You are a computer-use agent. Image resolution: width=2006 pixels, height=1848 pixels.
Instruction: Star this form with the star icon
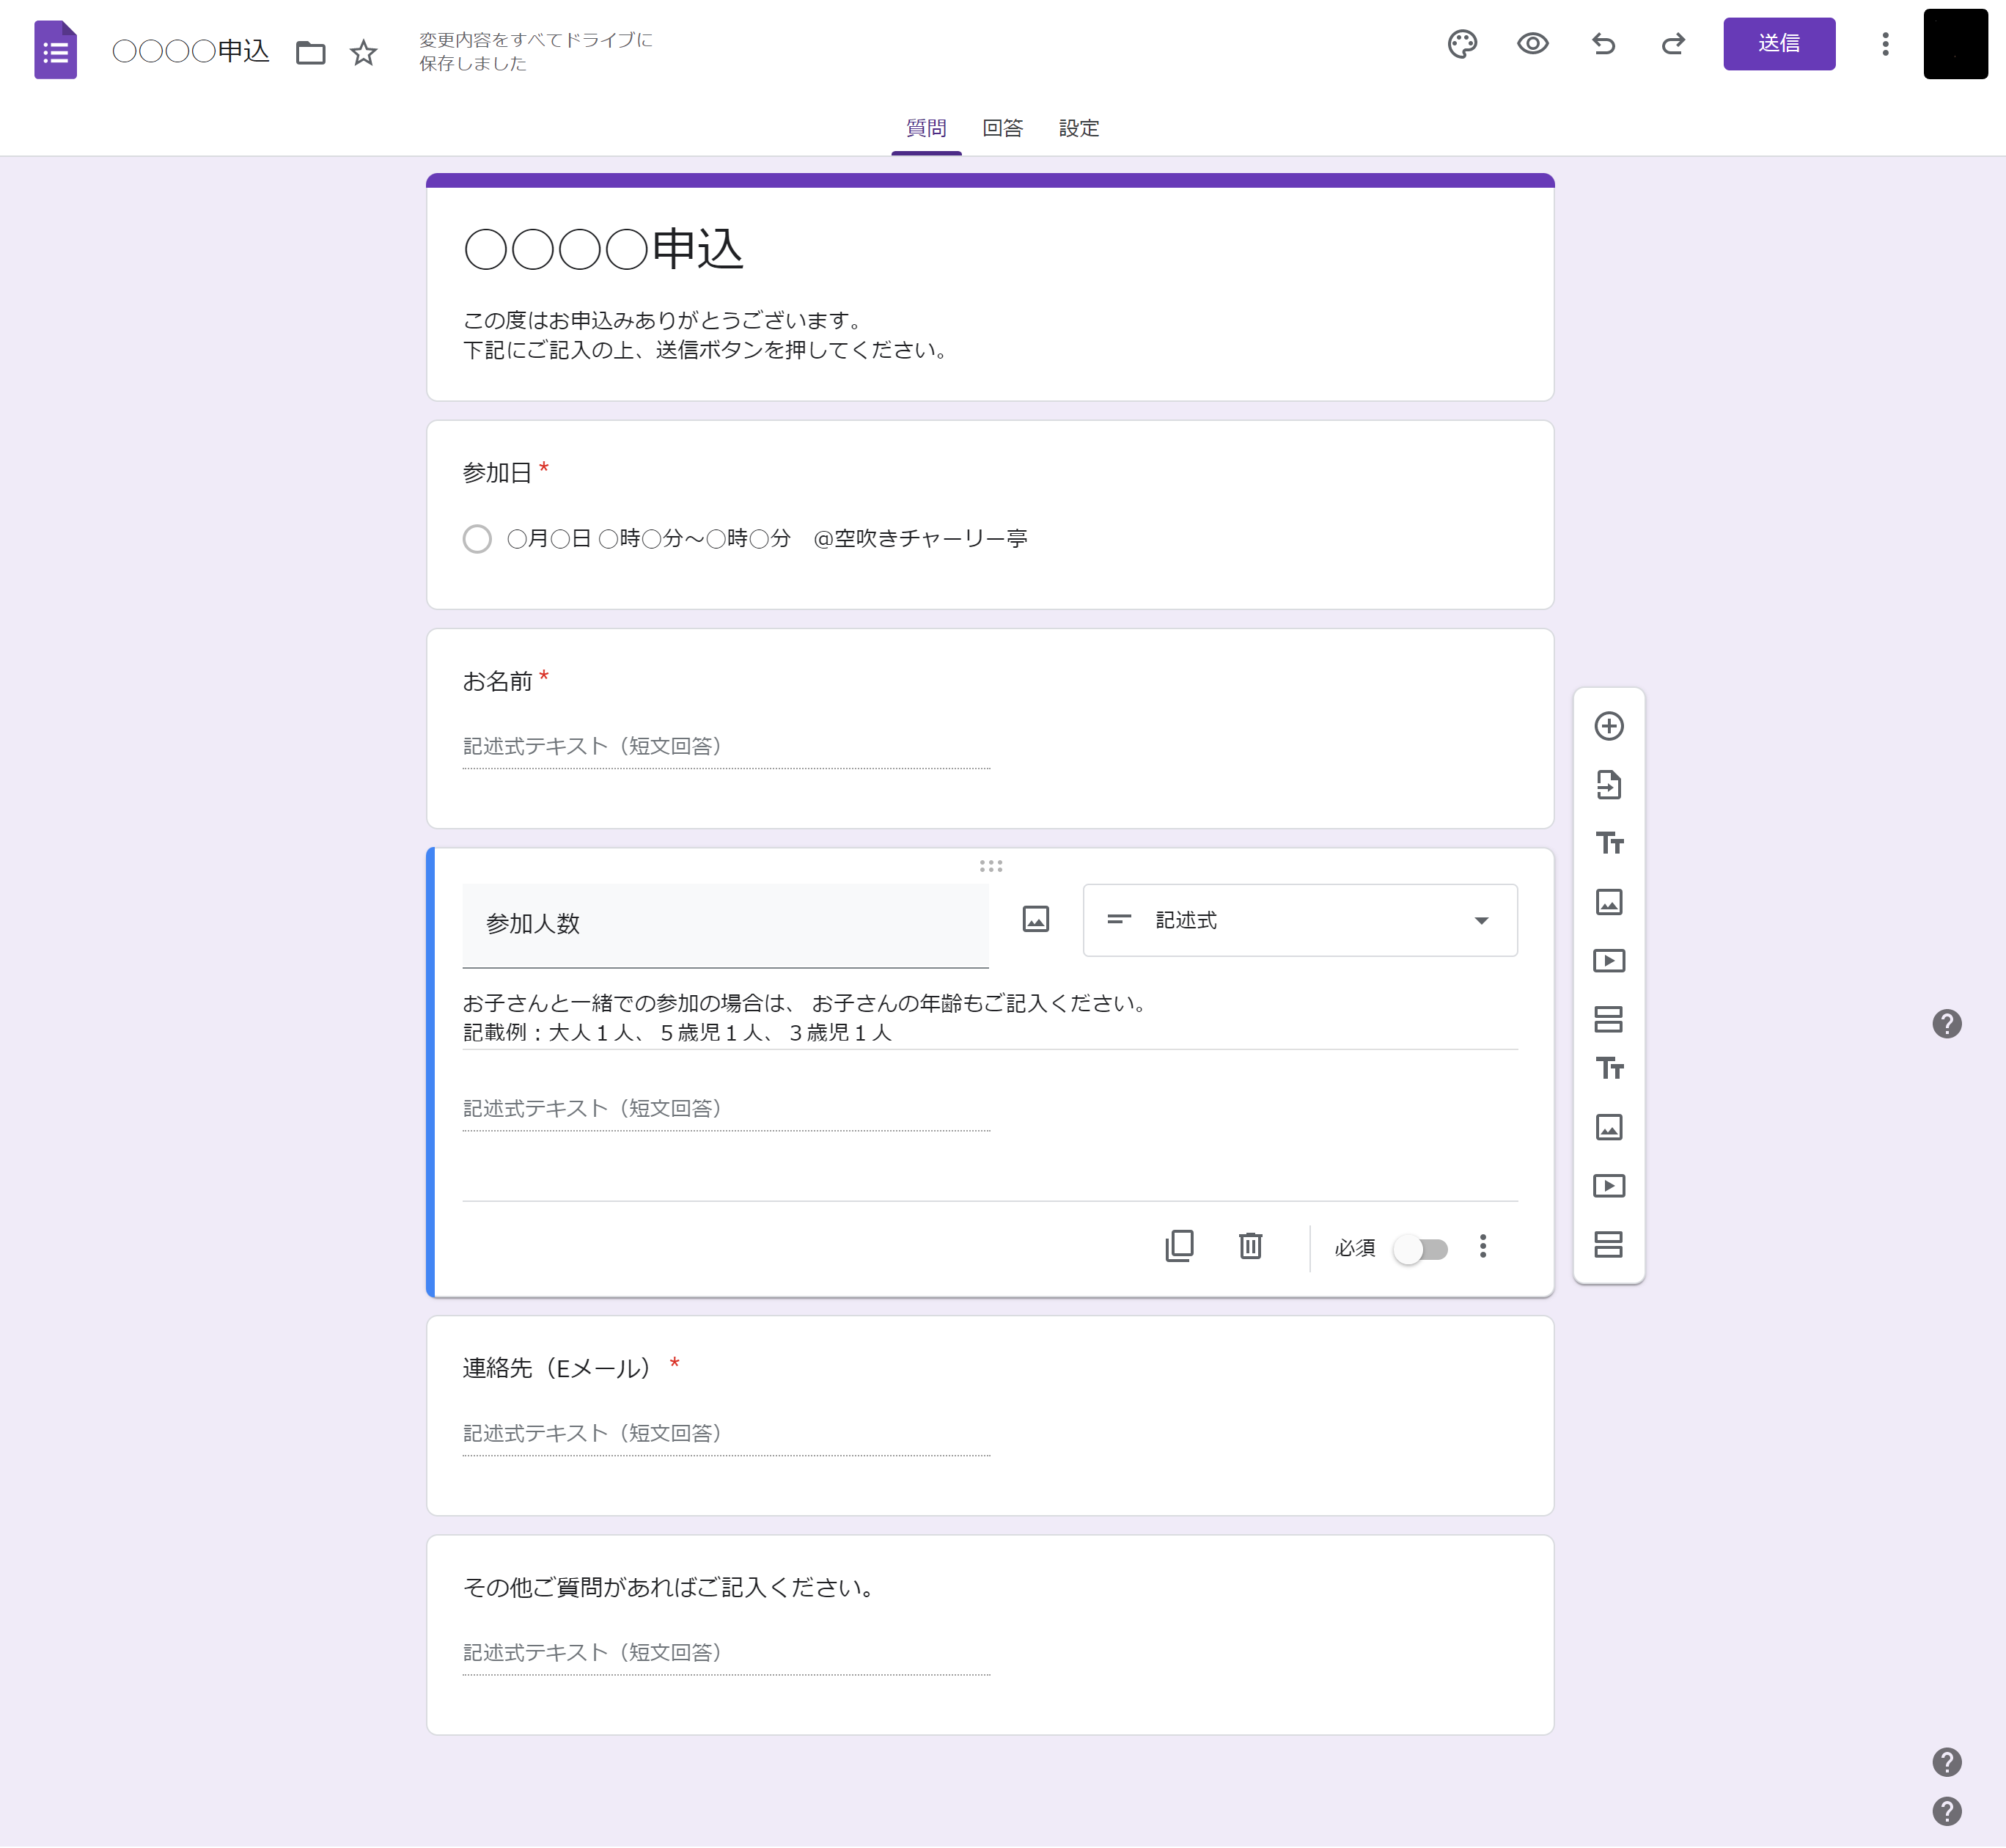[363, 52]
